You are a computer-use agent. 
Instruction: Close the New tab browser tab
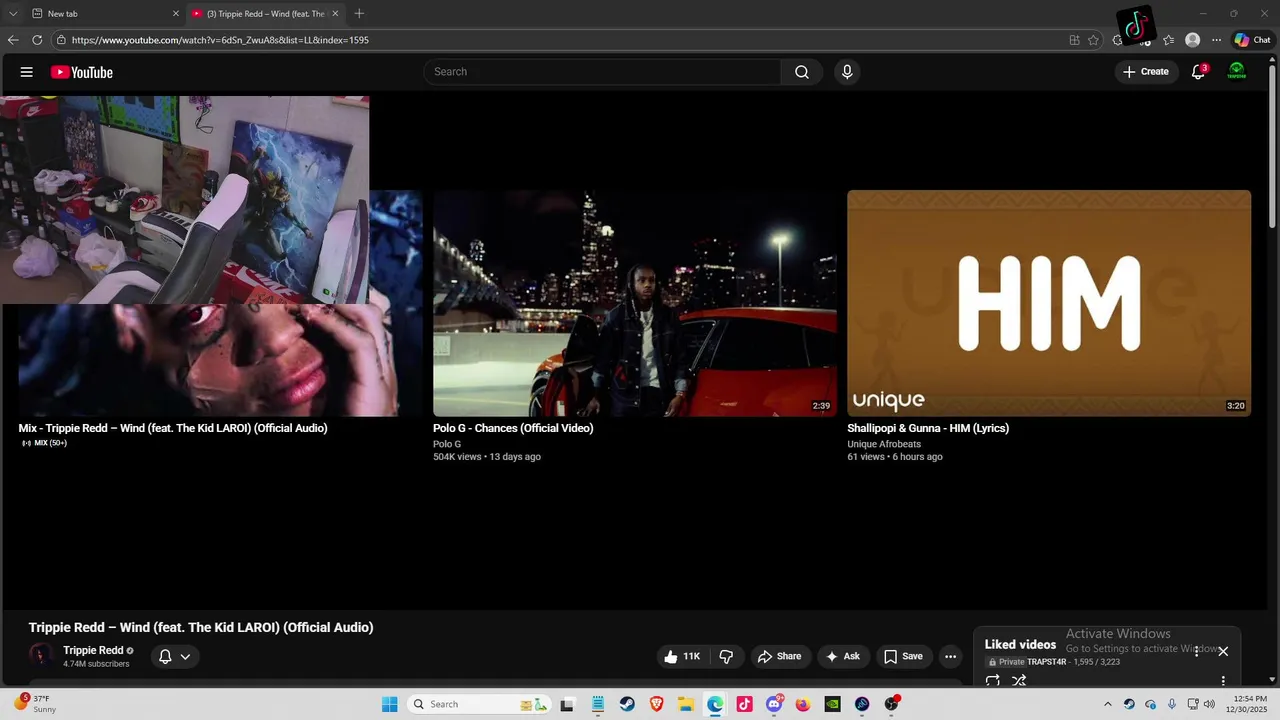click(176, 13)
